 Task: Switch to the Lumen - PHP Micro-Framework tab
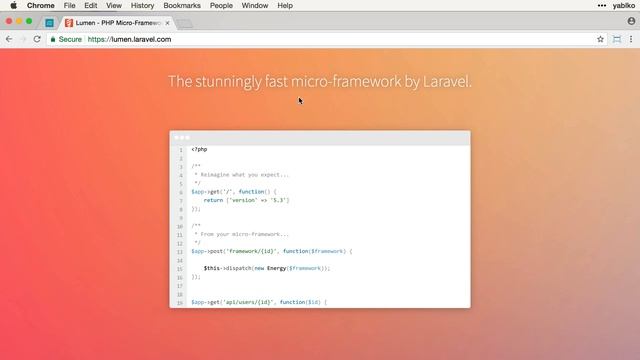point(118,23)
